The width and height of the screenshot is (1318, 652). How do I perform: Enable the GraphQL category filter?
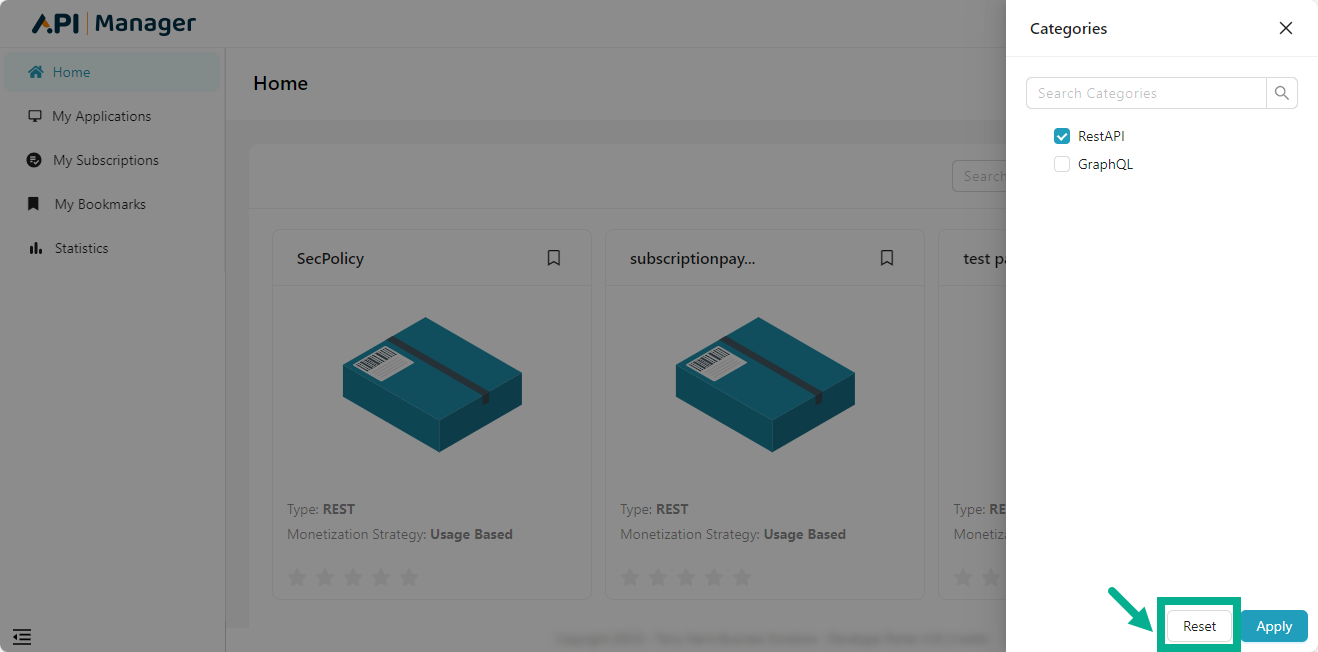point(1061,163)
